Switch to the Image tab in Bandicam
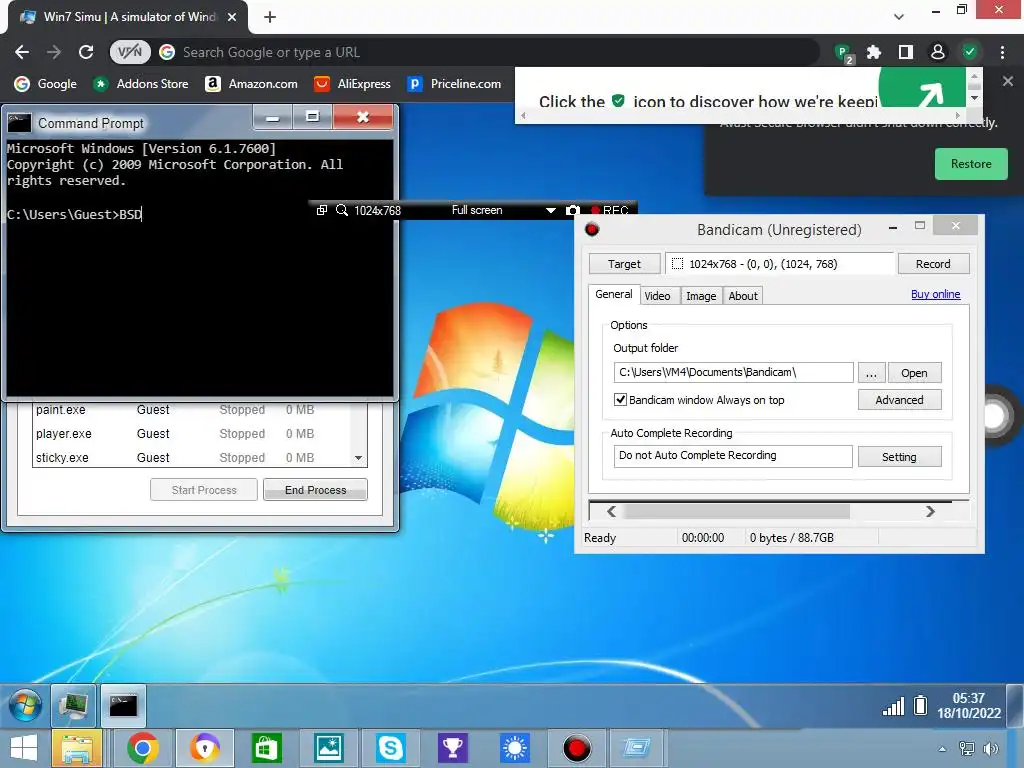The image size is (1024, 768). pos(701,296)
